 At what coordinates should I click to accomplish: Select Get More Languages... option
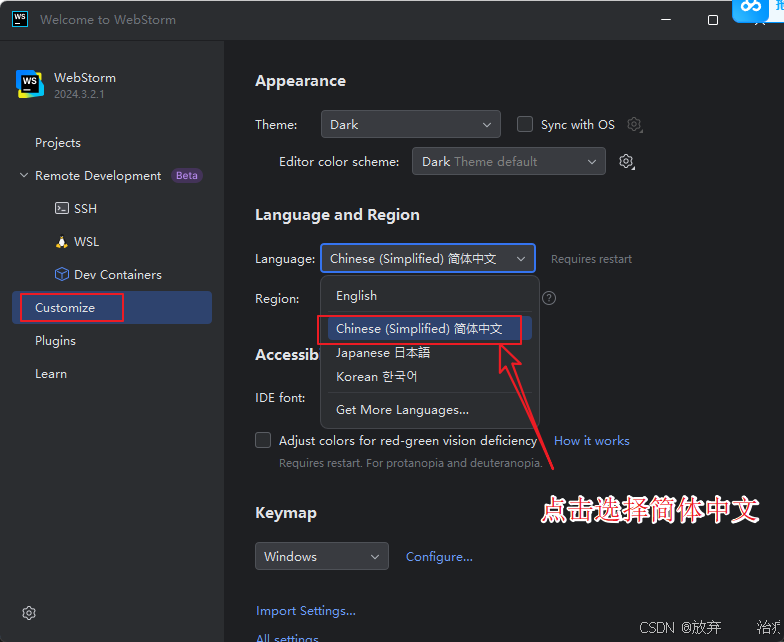pos(430,410)
